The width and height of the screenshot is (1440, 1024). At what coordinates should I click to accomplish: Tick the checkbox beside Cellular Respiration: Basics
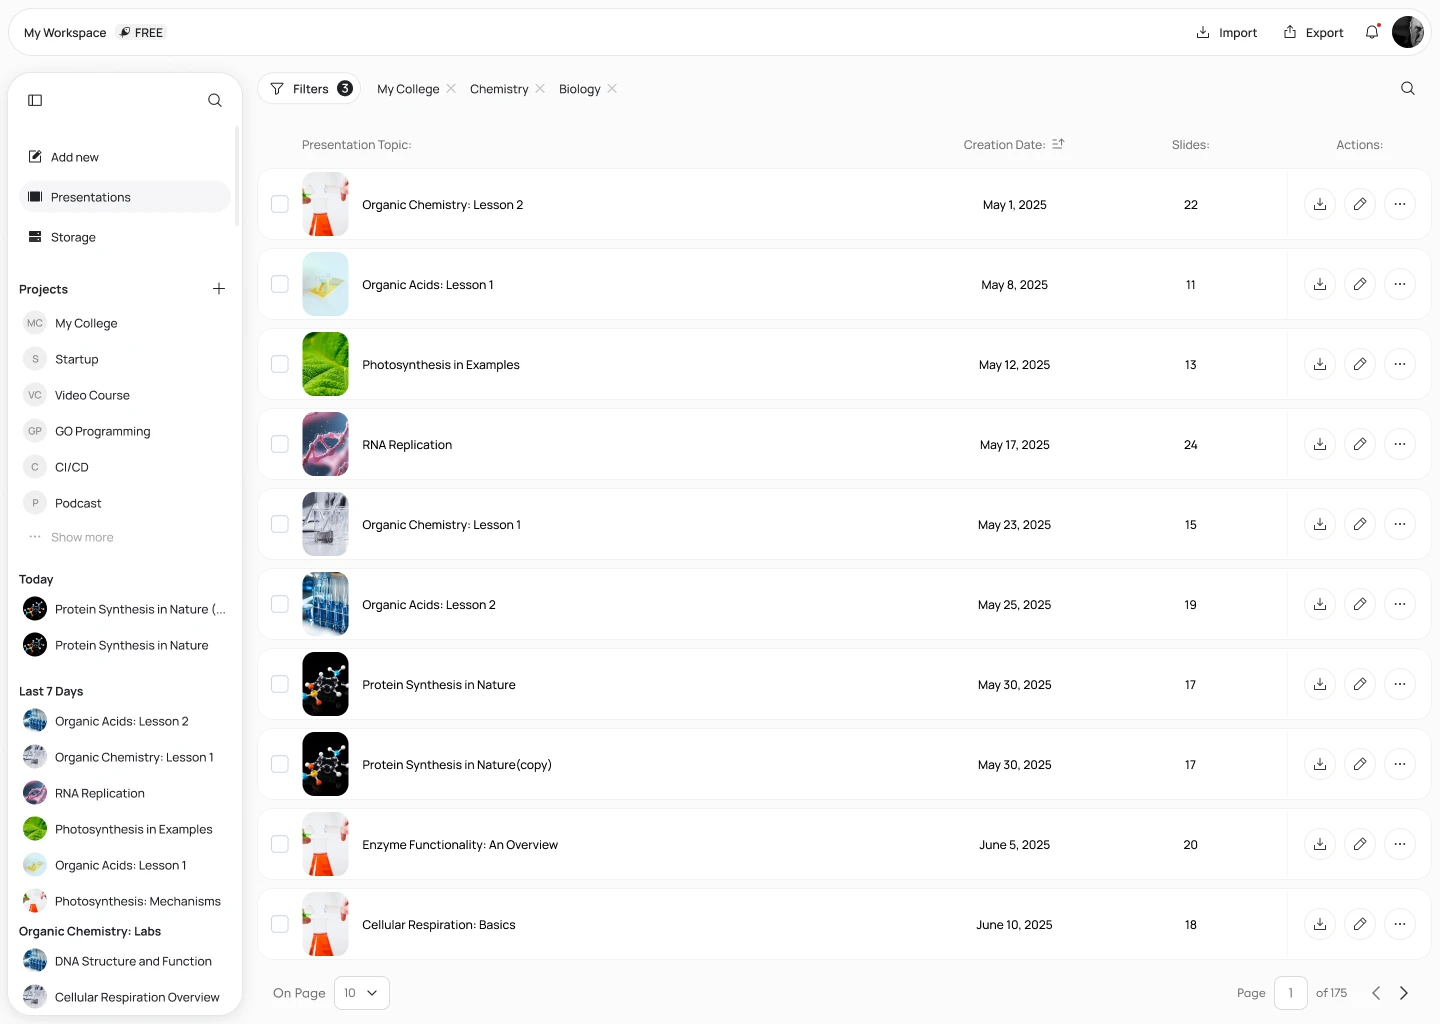(280, 924)
